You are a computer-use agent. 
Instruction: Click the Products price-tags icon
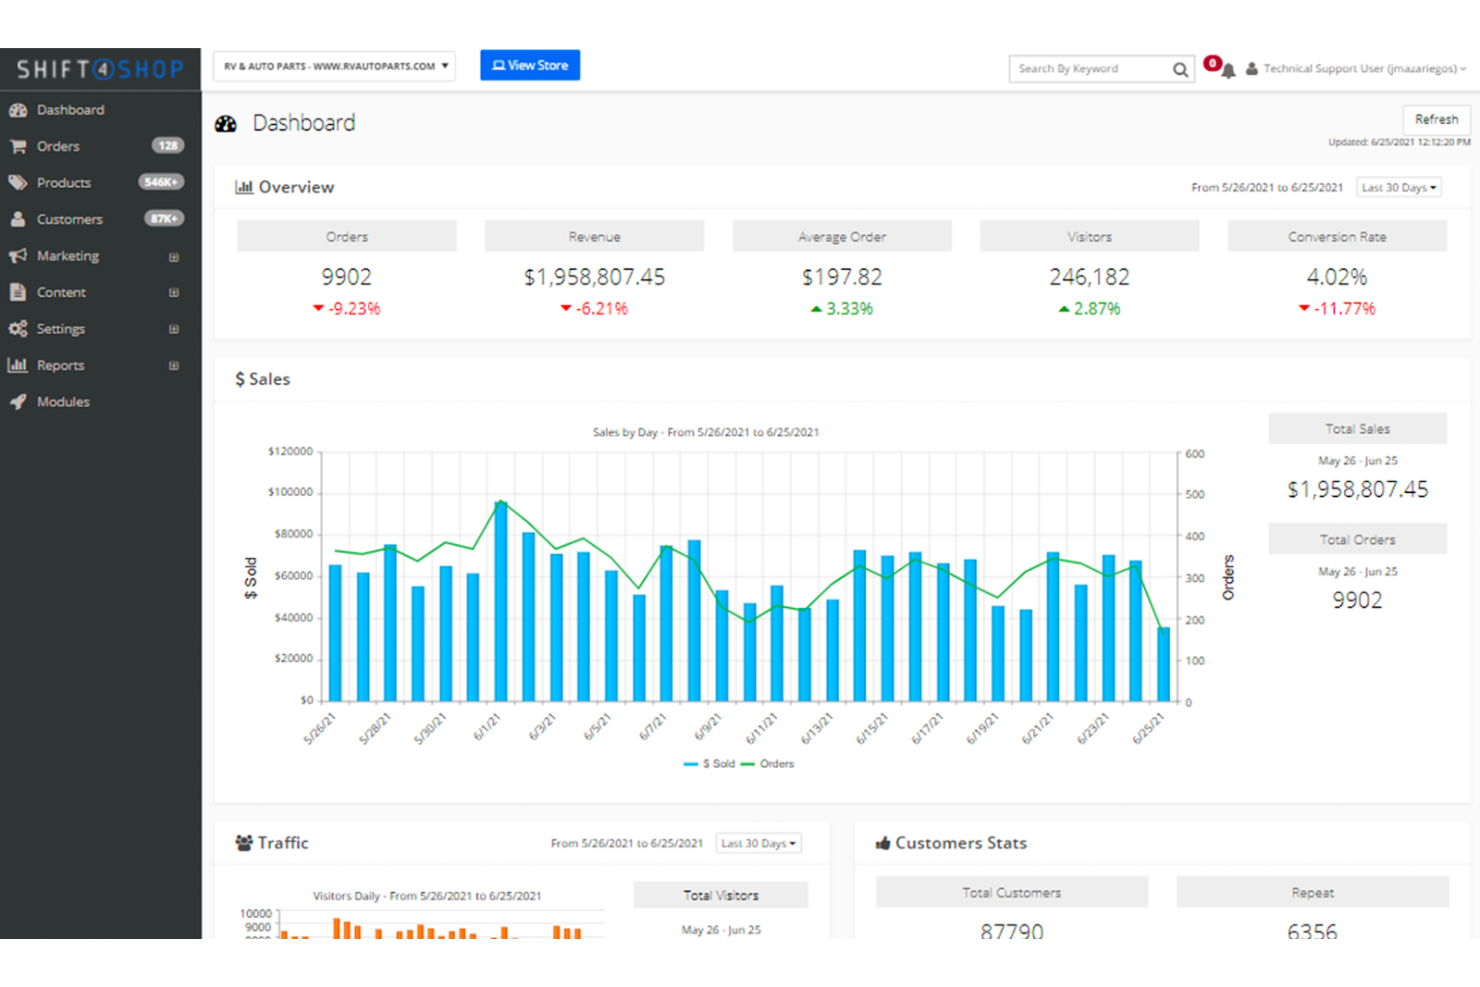pyautogui.click(x=18, y=182)
